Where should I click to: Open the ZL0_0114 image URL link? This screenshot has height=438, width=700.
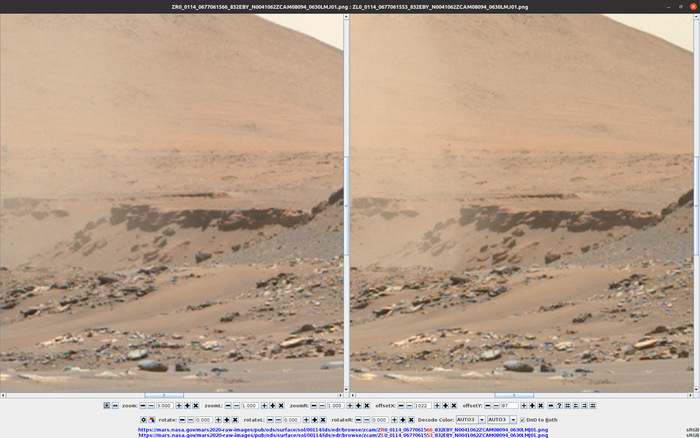tap(343, 435)
